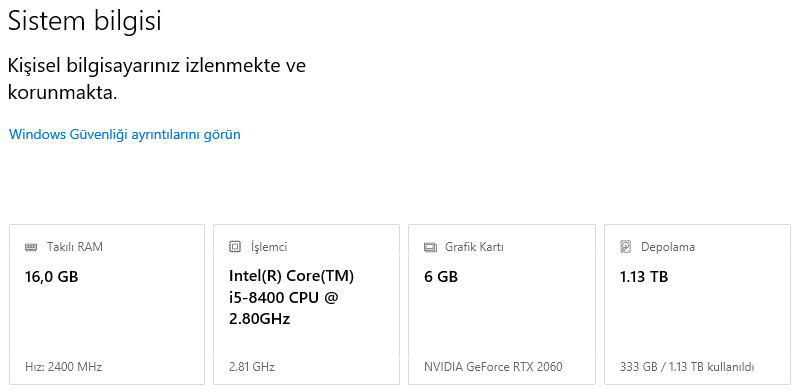
Task: Select the Takılı RAM label
Action: (x=74, y=247)
